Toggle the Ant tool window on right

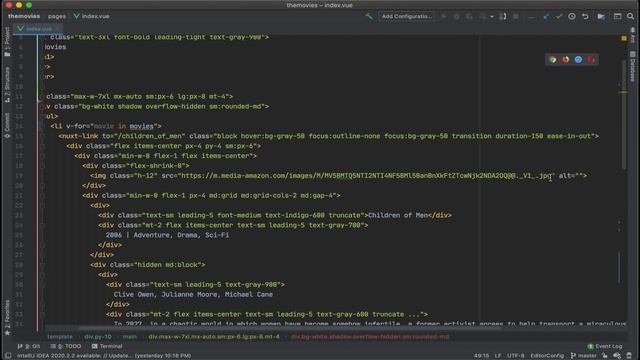[x=632, y=36]
